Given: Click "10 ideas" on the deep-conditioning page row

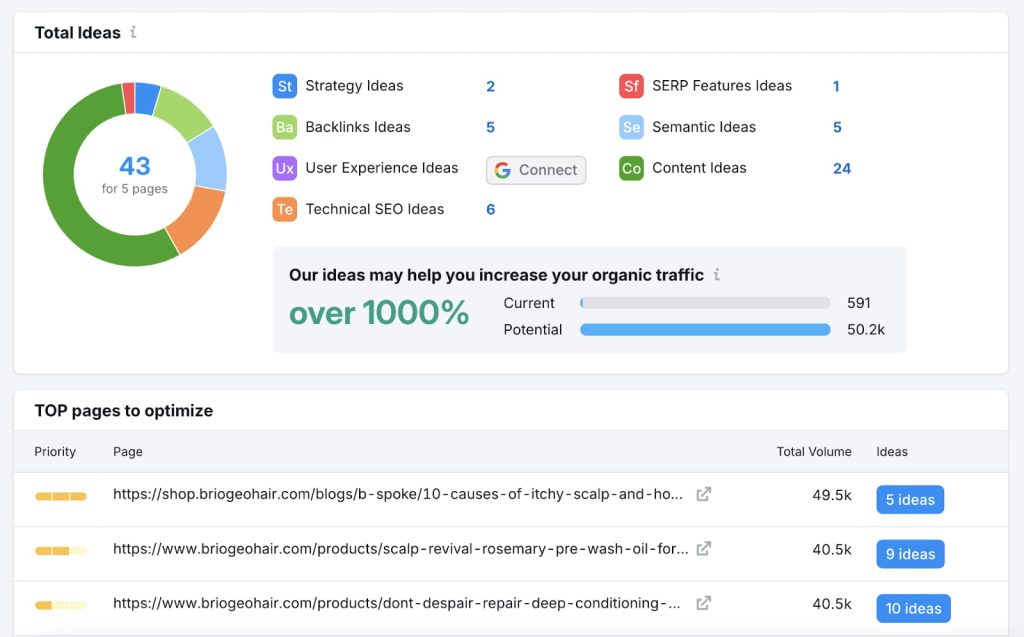Looking at the screenshot, I should pos(913,608).
